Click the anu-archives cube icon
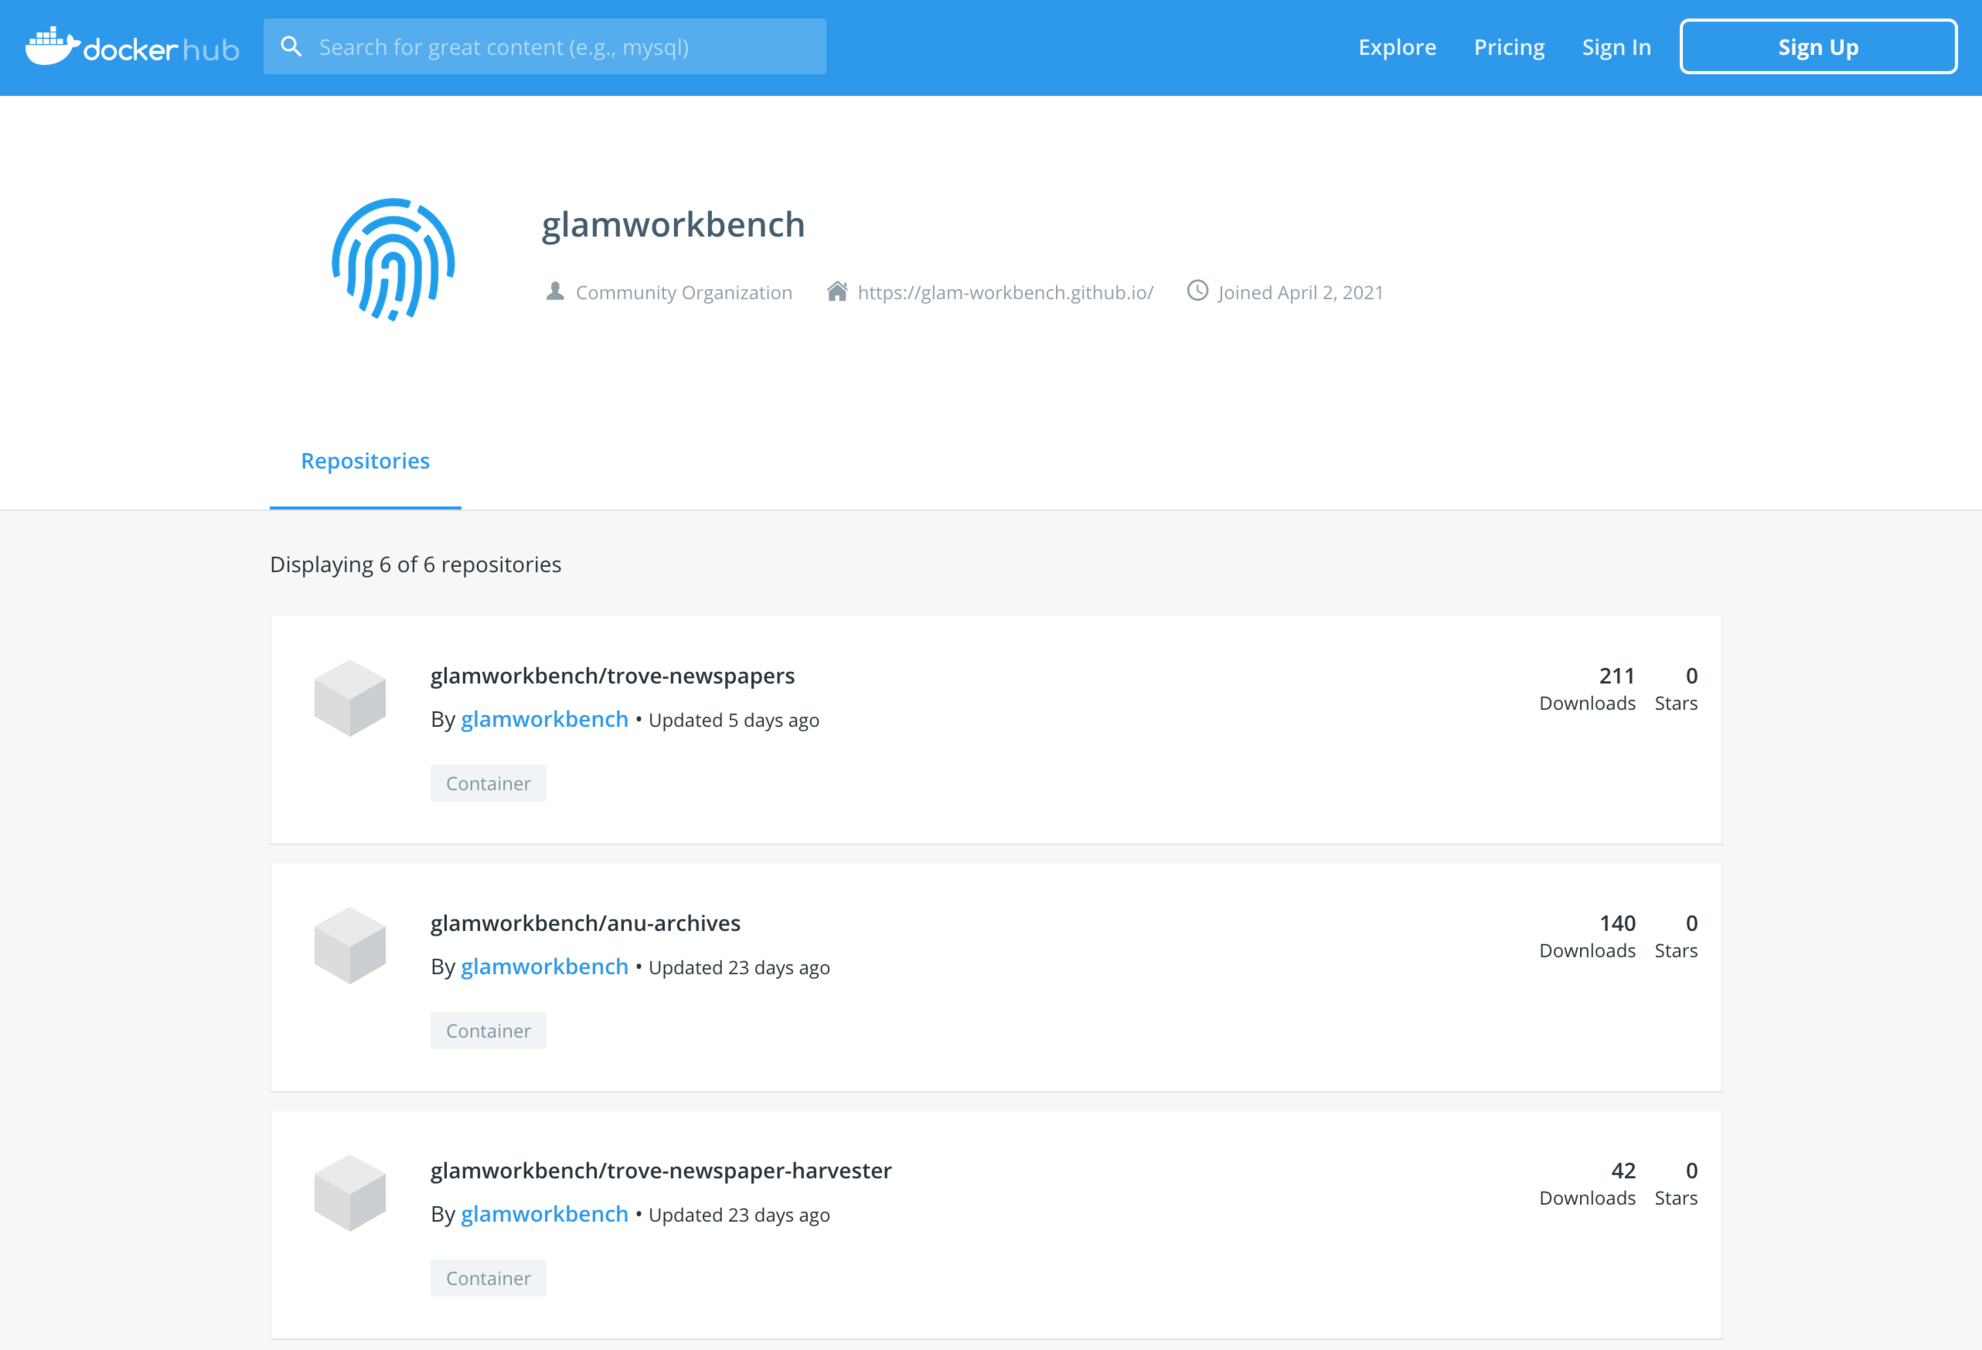The width and height of the screenshot is (1982, 1350). (x=350, y=945)
